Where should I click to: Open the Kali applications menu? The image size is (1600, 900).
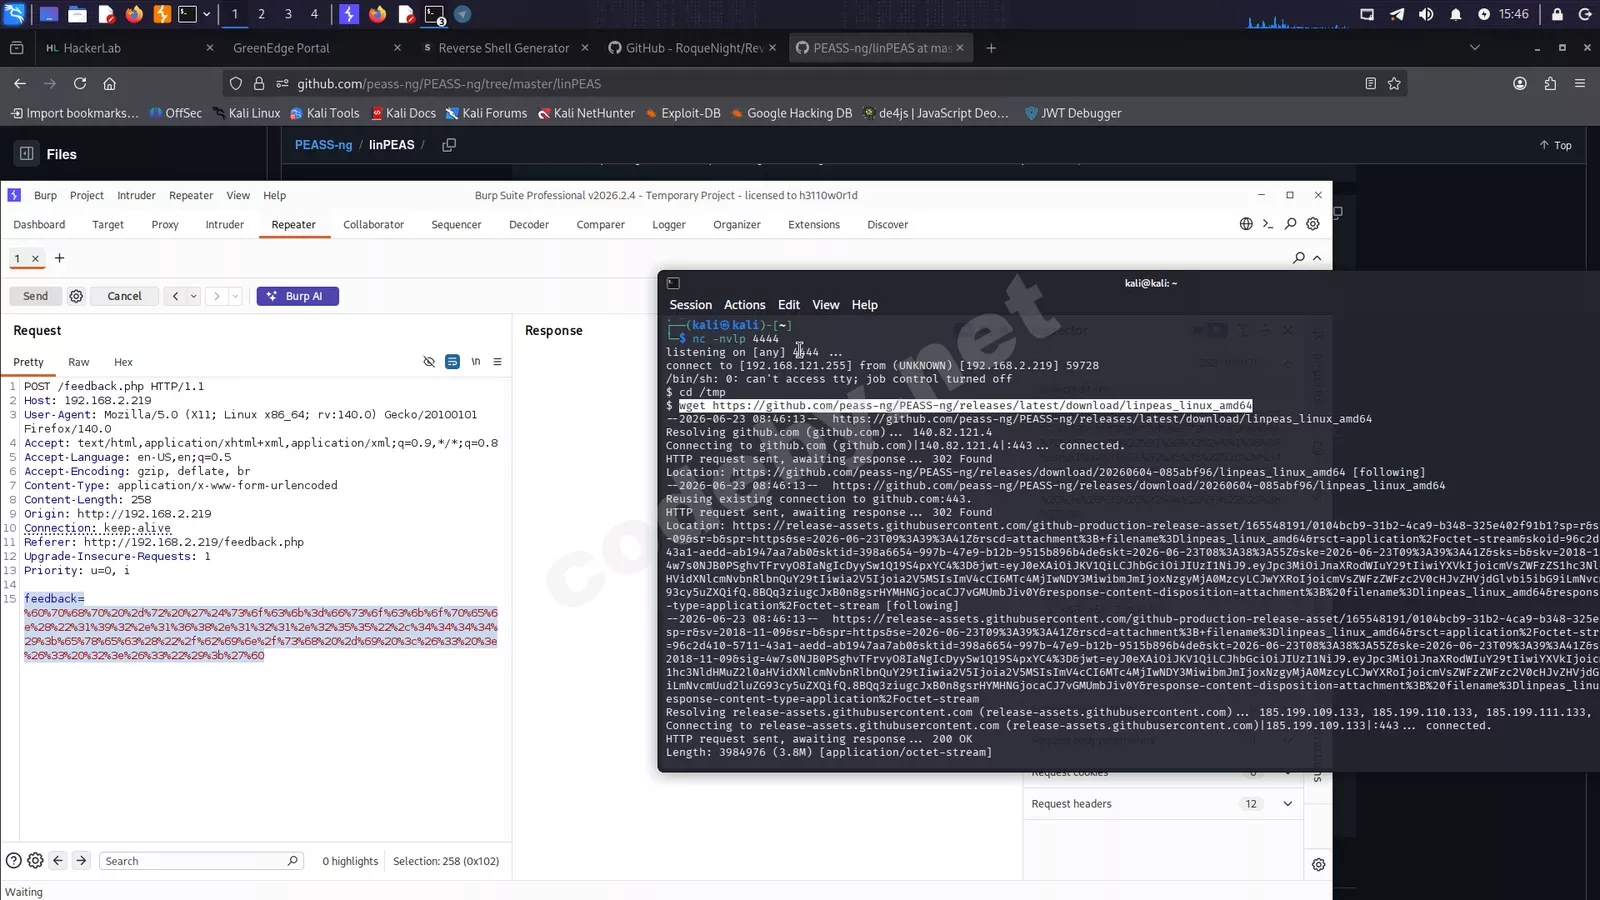pyautogui.click(x=15, y=14)
